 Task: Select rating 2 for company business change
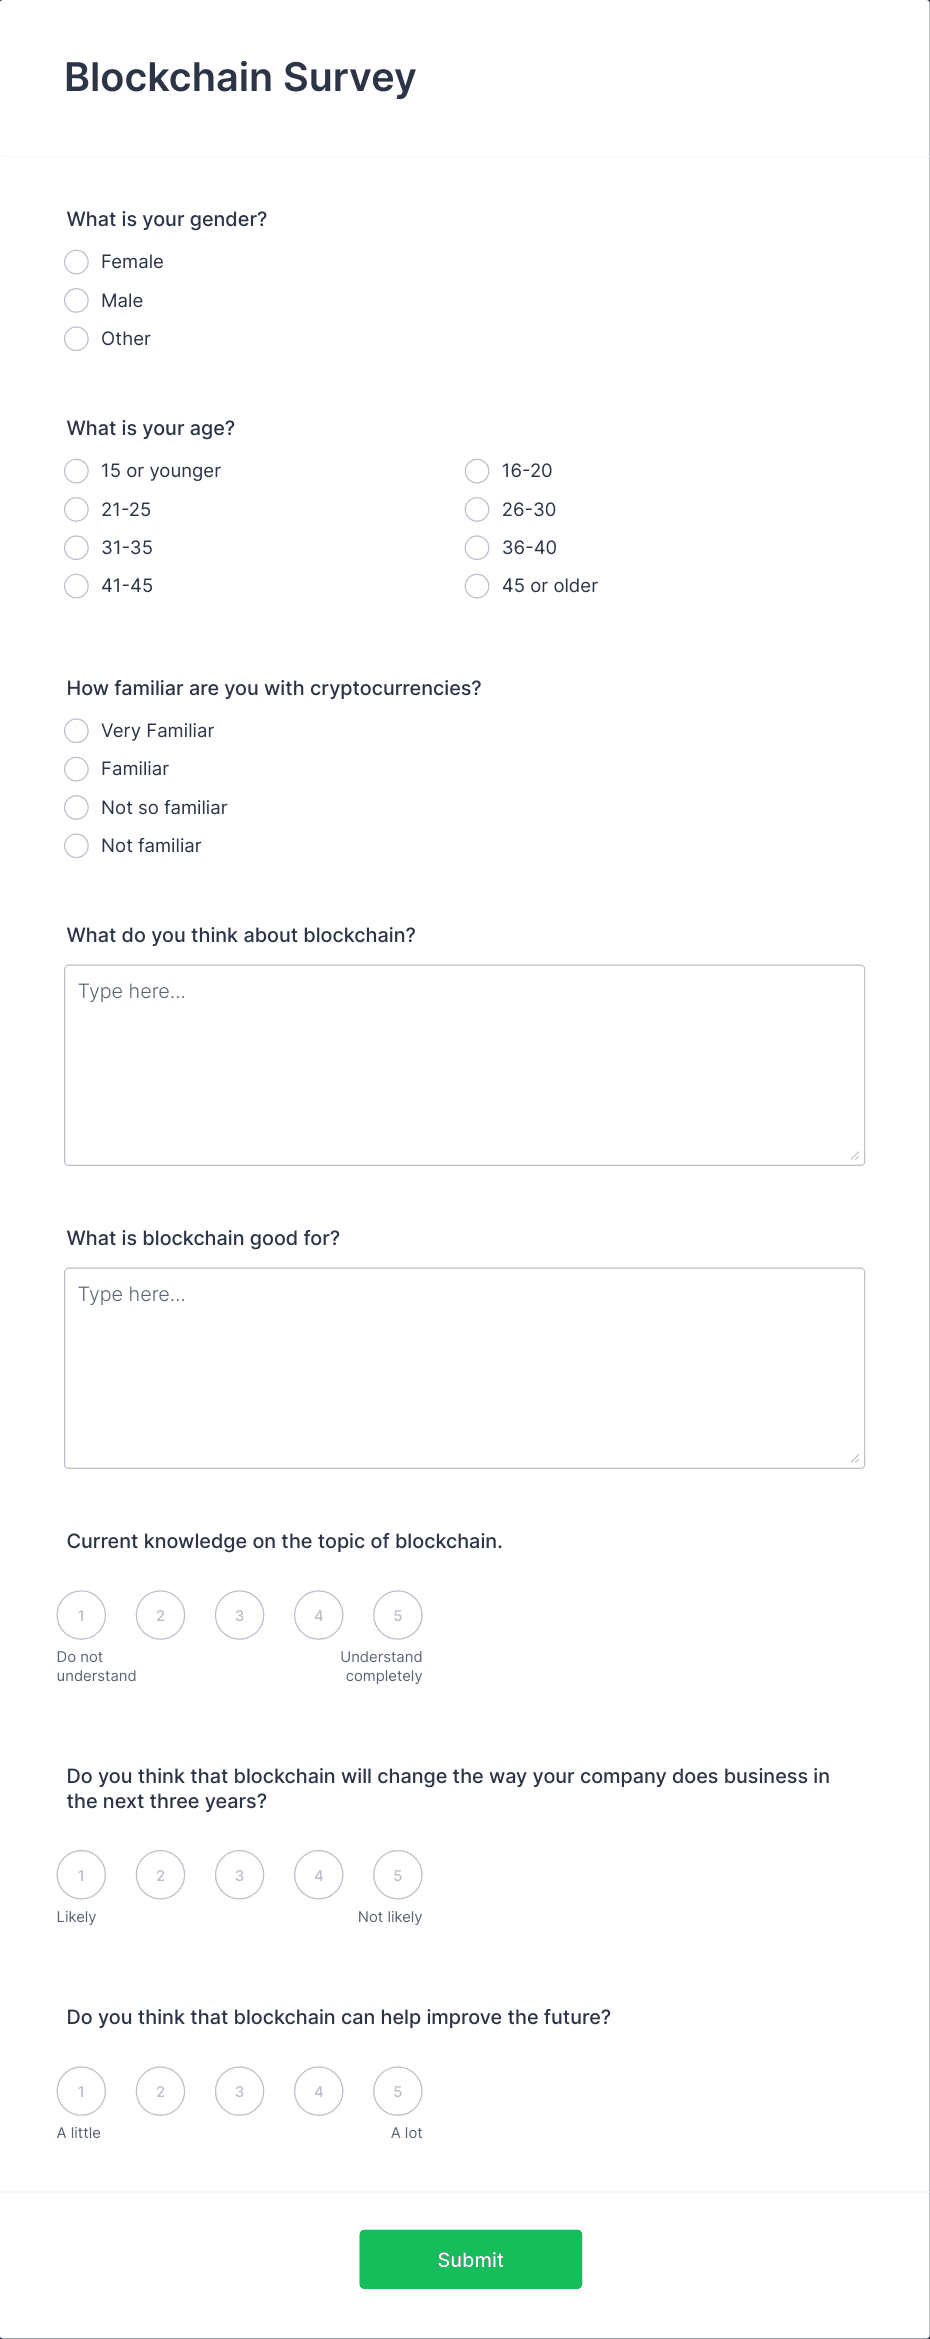(x=160, y=1875)
